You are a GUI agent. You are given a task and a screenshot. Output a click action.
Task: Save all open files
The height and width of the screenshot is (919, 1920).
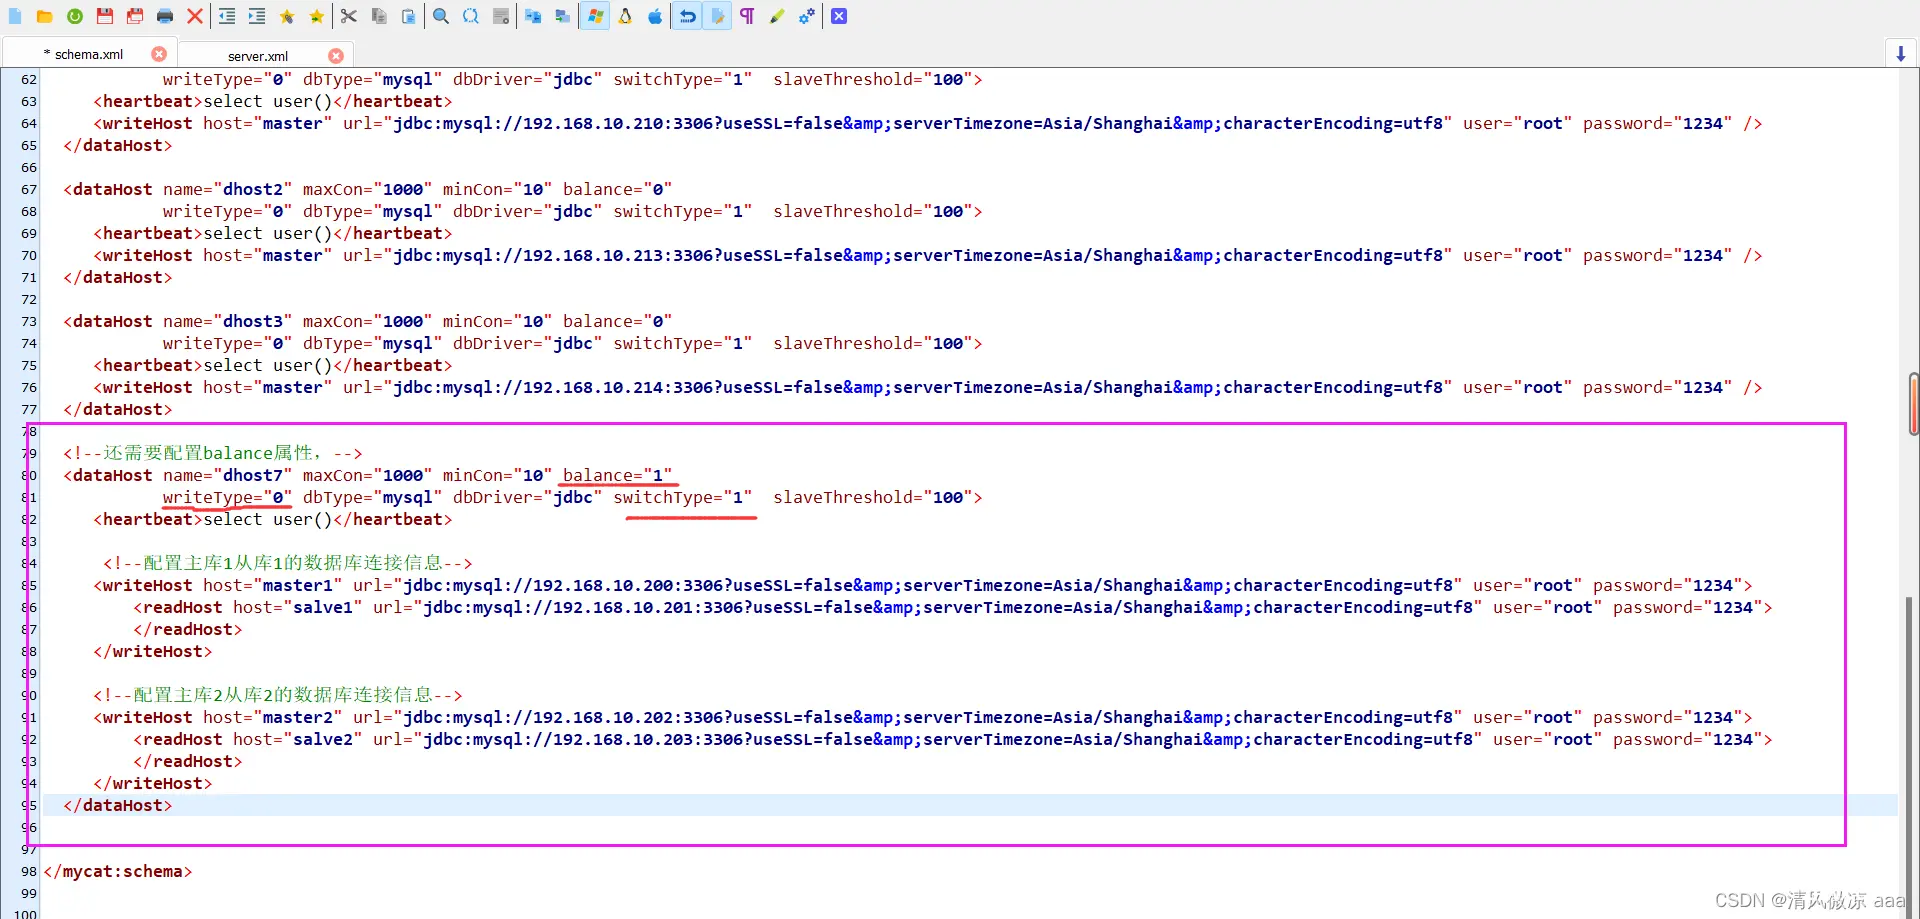135,16
